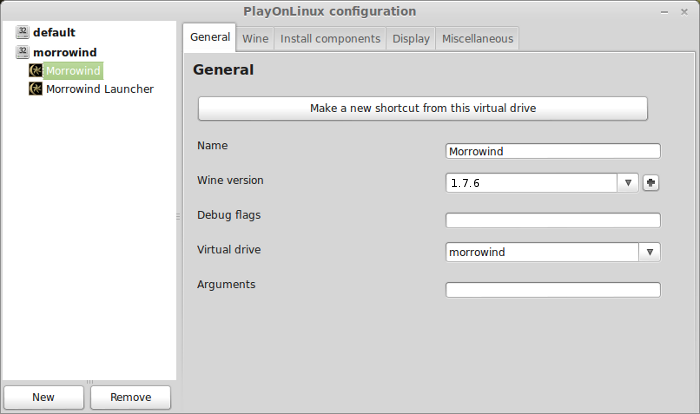The height and width of the screenshot is (414, 700).
Task: Click the Virtual drive field showing morrowind
Action: pyautogui.click(x=542, y=252)
